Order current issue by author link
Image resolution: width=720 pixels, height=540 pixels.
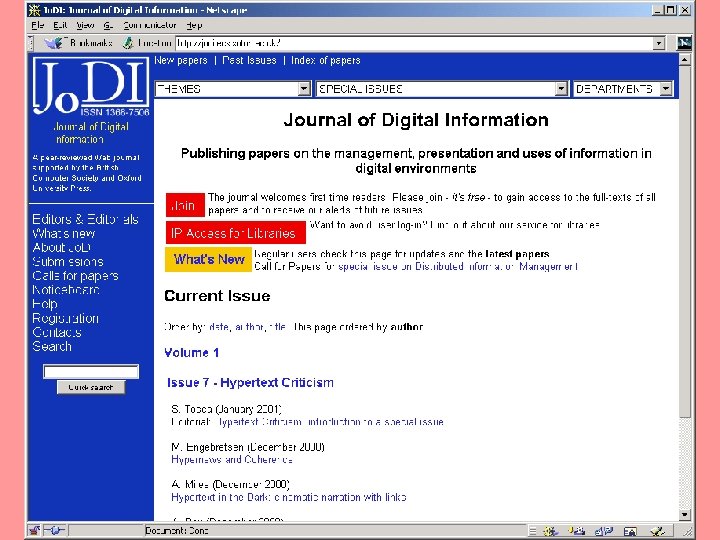249,327
